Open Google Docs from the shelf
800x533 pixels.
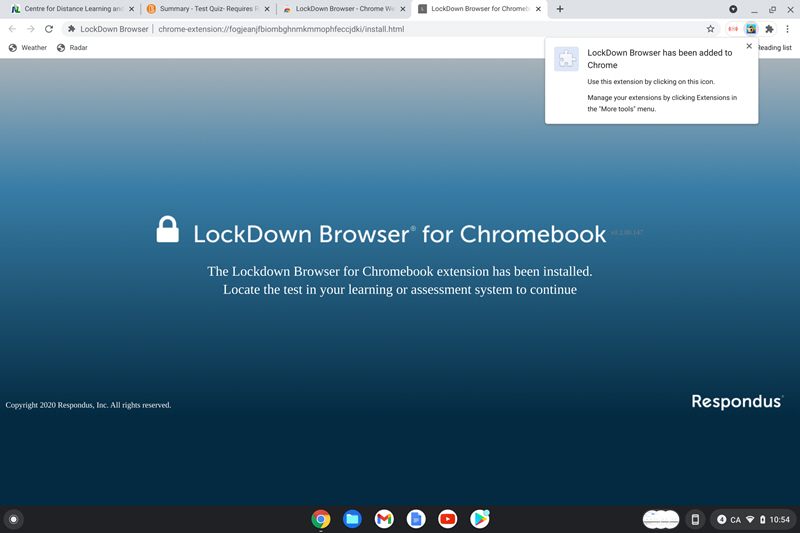(x=416, y=519)
